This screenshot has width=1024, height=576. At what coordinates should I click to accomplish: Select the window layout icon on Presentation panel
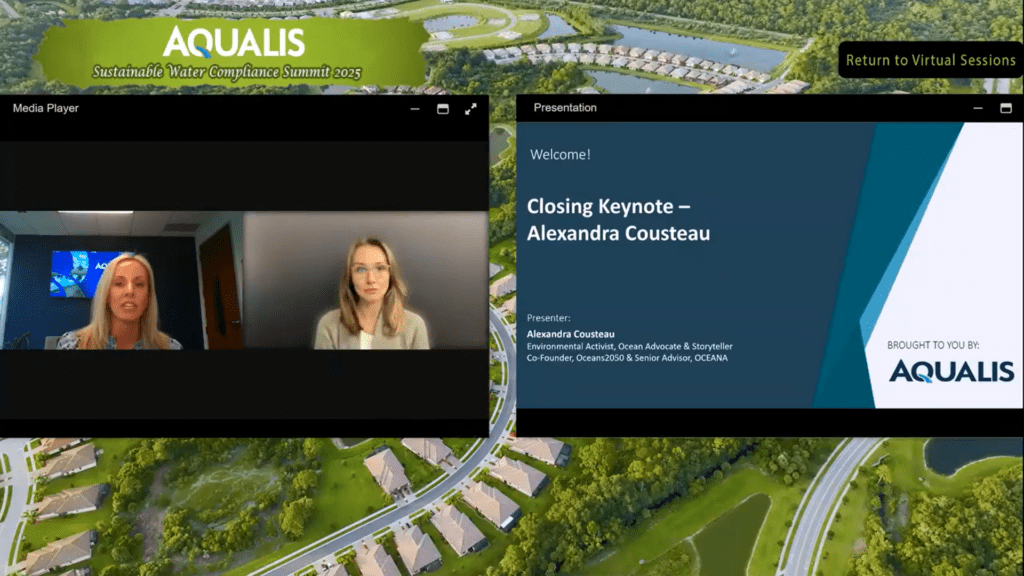(x=1008, y=107)
